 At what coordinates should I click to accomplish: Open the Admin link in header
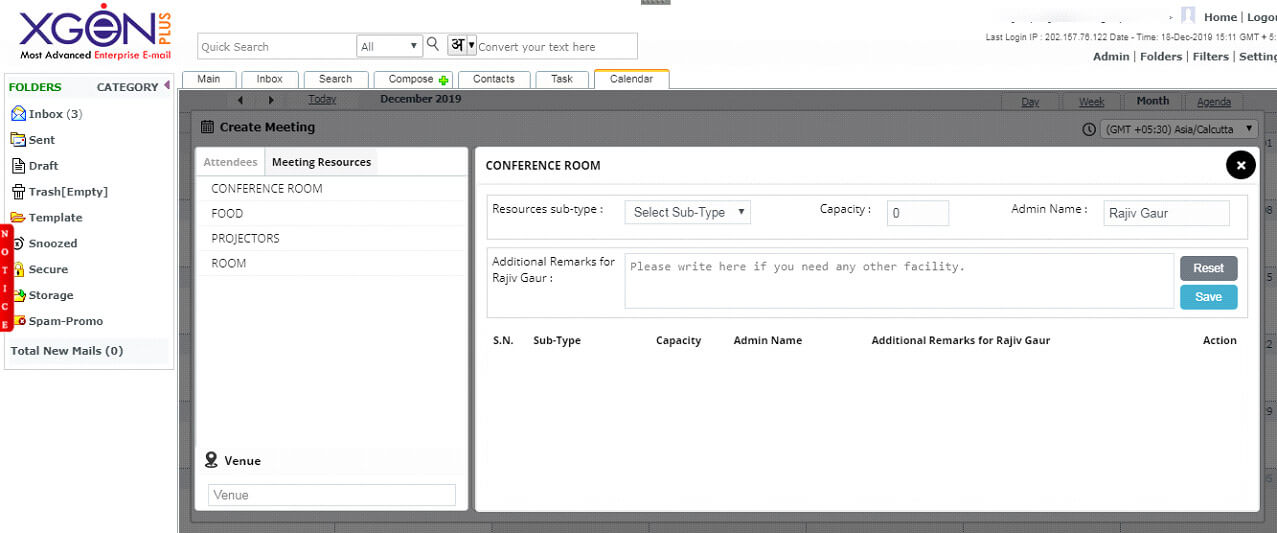[x=1111, y=57]
